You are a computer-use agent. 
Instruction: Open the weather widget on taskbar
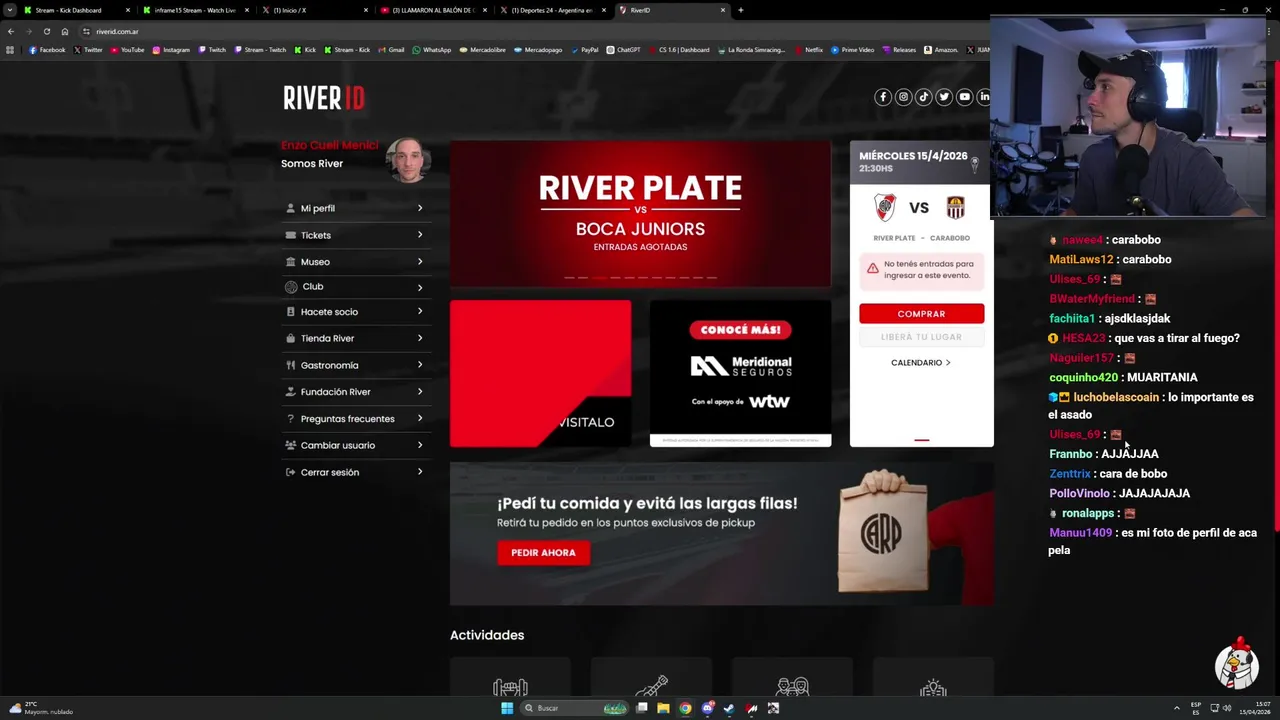point(40,708)
